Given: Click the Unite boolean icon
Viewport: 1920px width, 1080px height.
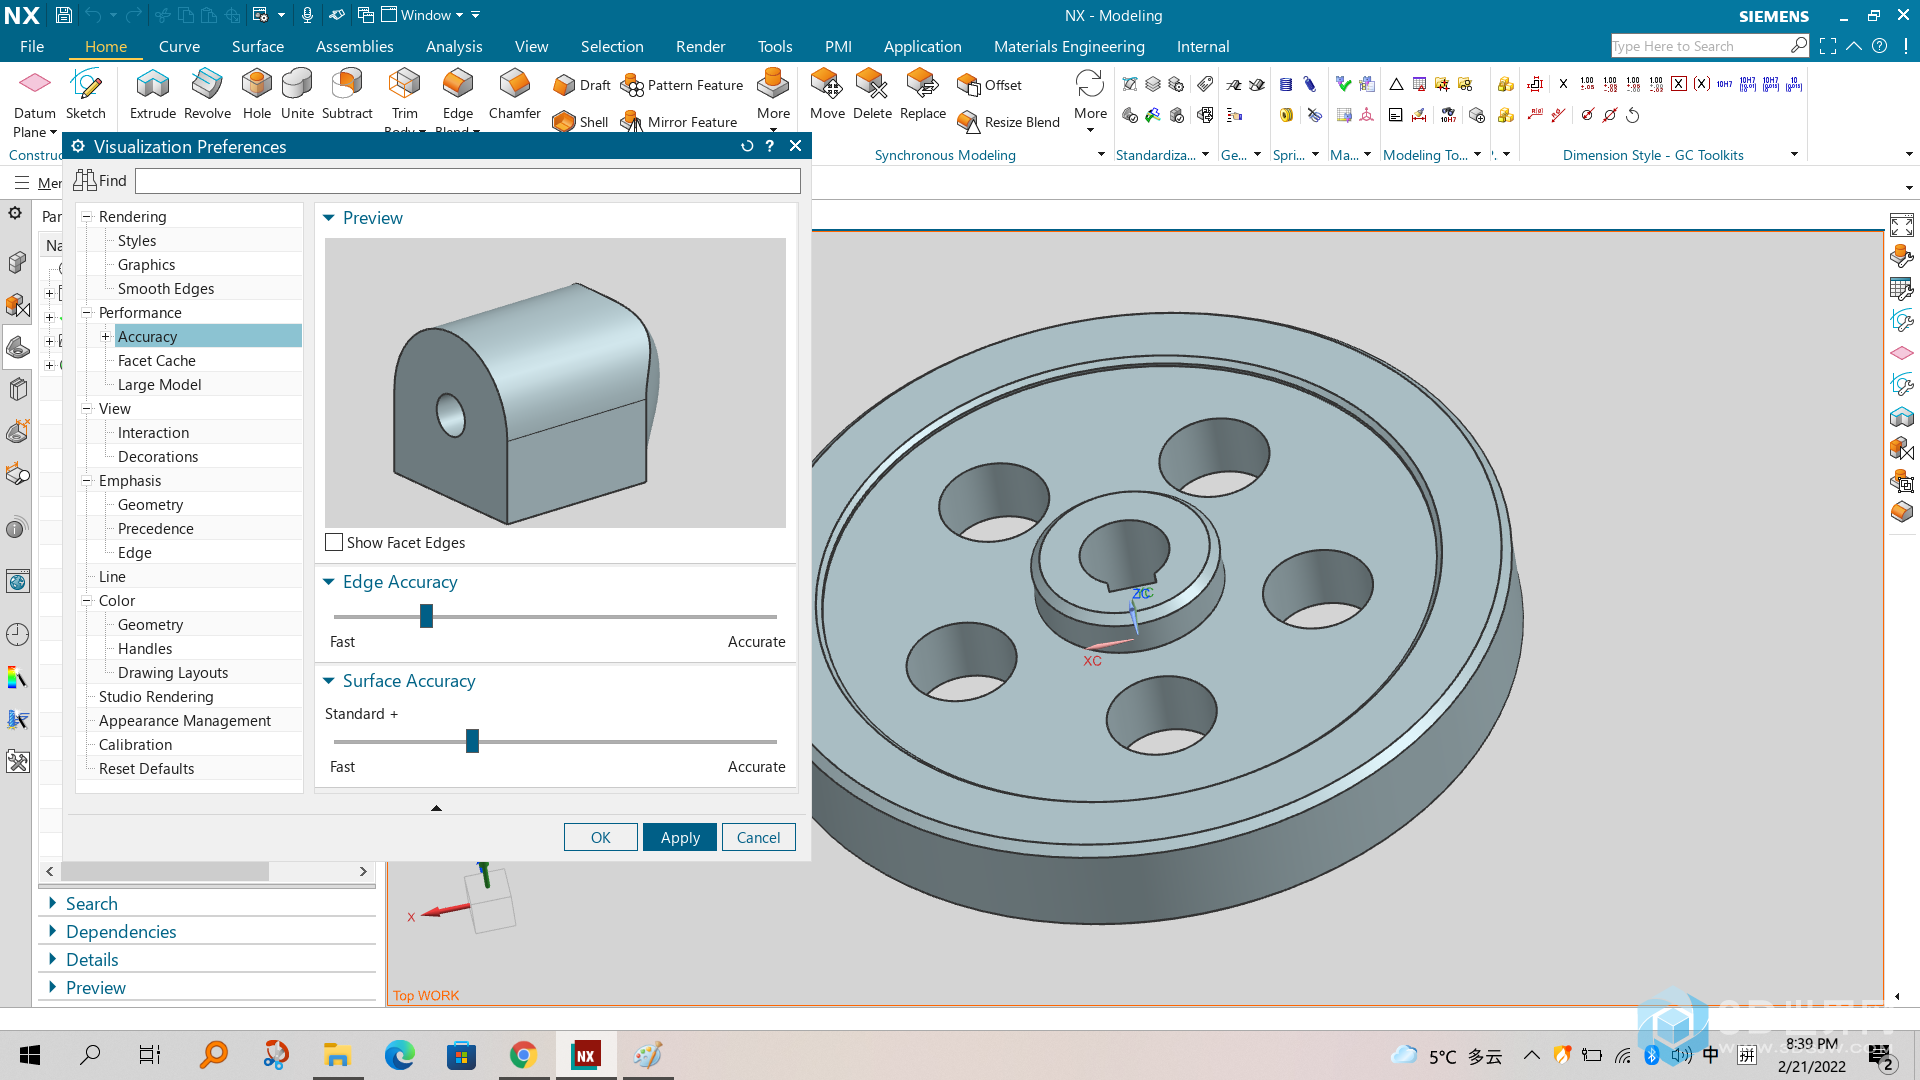Looking at the screenshot, I should coord(297,95).
